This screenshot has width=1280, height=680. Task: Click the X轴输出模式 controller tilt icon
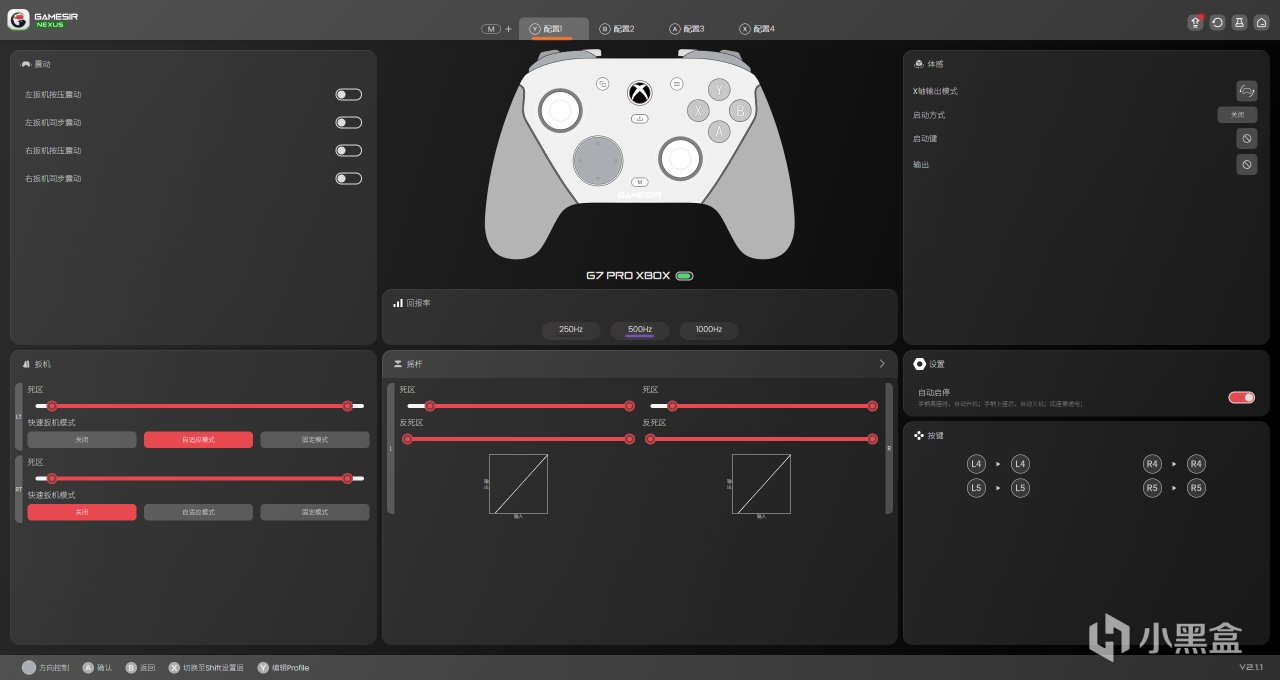[1246, 91]
